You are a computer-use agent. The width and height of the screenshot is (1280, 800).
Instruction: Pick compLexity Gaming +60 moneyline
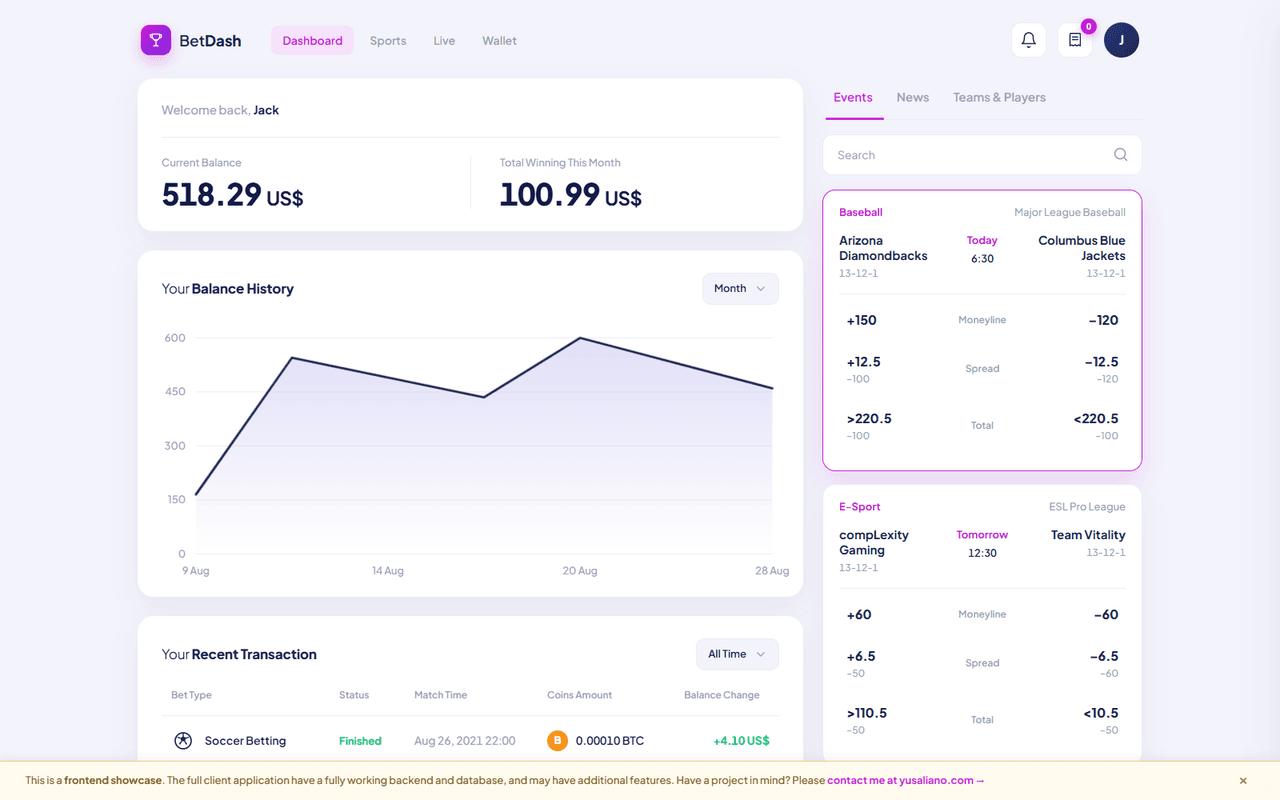coord(859,615)
